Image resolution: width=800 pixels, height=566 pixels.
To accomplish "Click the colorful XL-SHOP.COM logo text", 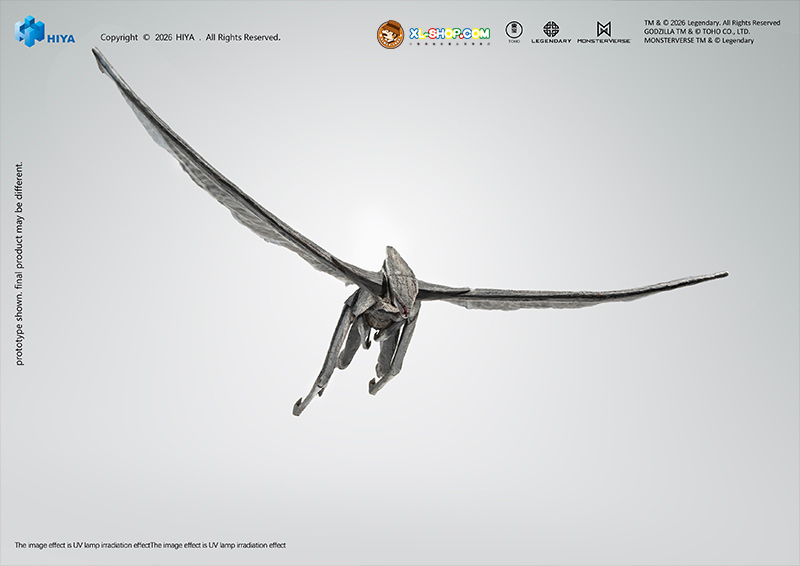I will point(449,35).
